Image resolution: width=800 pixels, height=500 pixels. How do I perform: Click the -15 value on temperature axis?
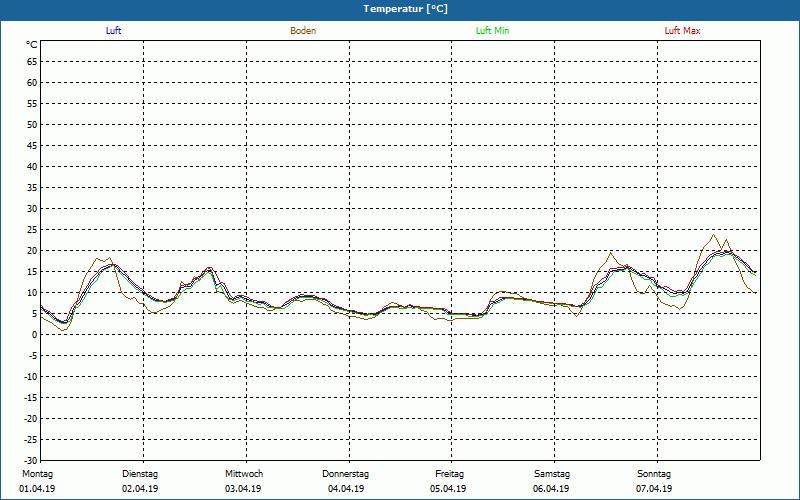tap(31, 397)
